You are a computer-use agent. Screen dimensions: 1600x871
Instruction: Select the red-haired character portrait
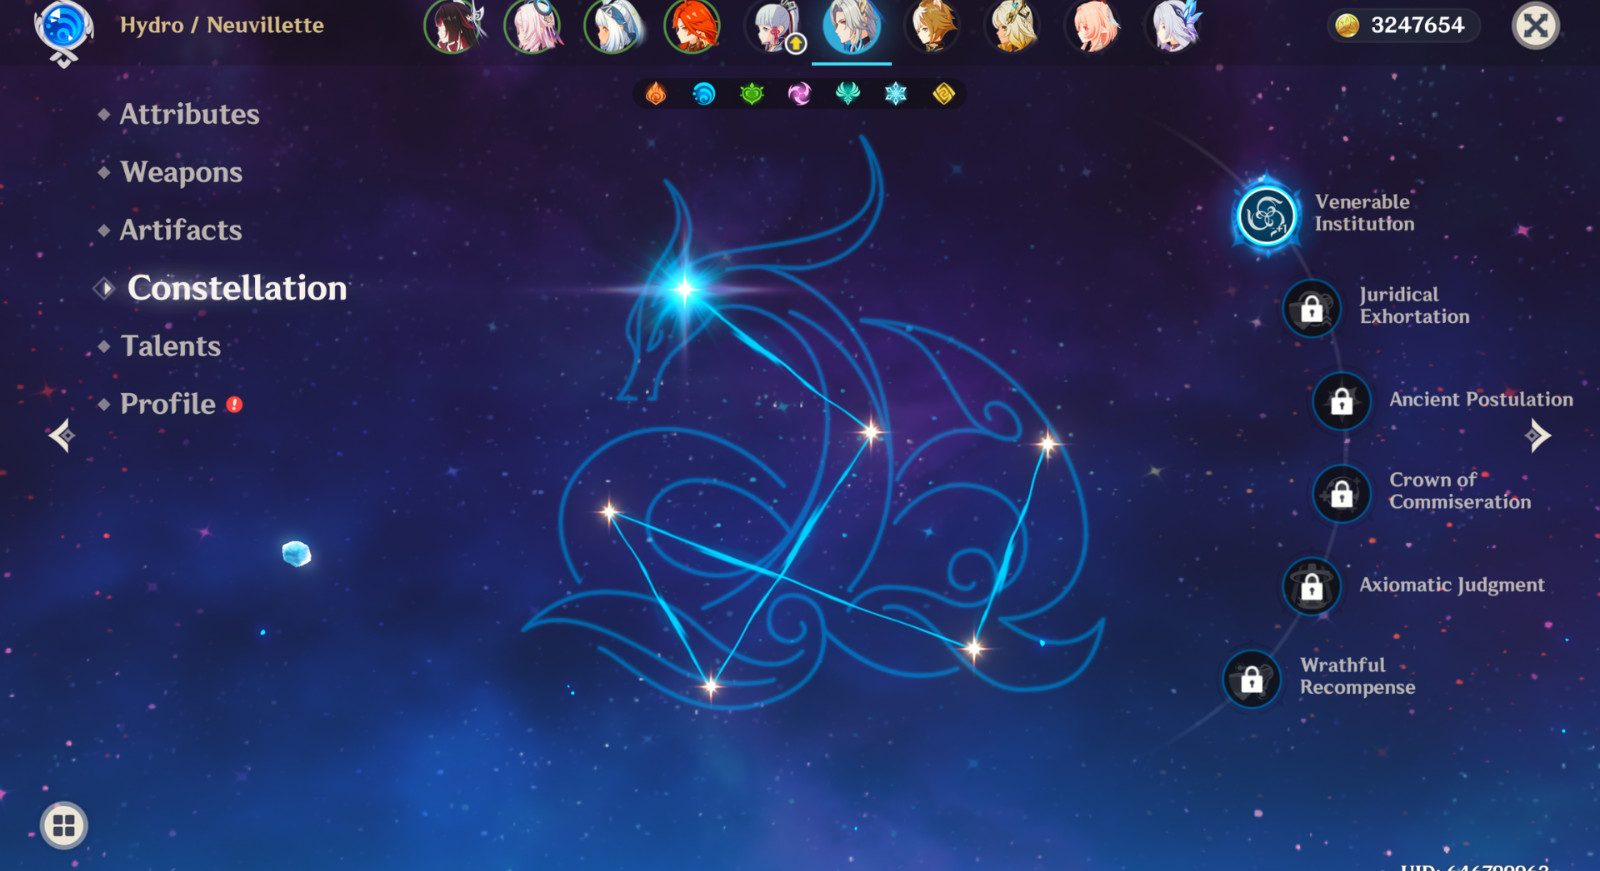pyautogui.click(x=692, y=26)
